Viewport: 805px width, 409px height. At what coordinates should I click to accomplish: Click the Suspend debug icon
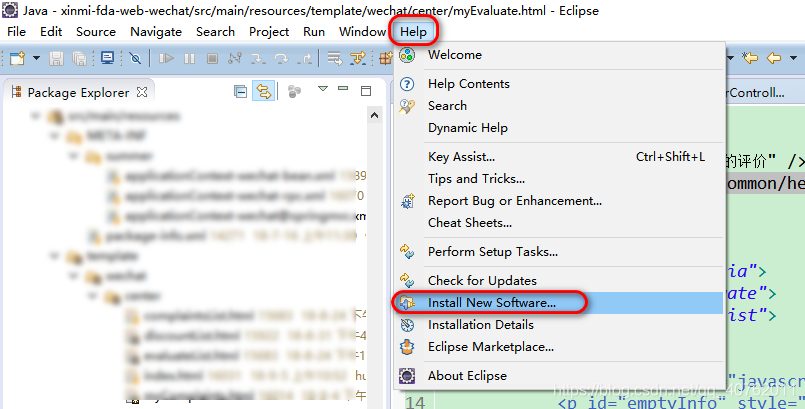click(x=189, y=59)
